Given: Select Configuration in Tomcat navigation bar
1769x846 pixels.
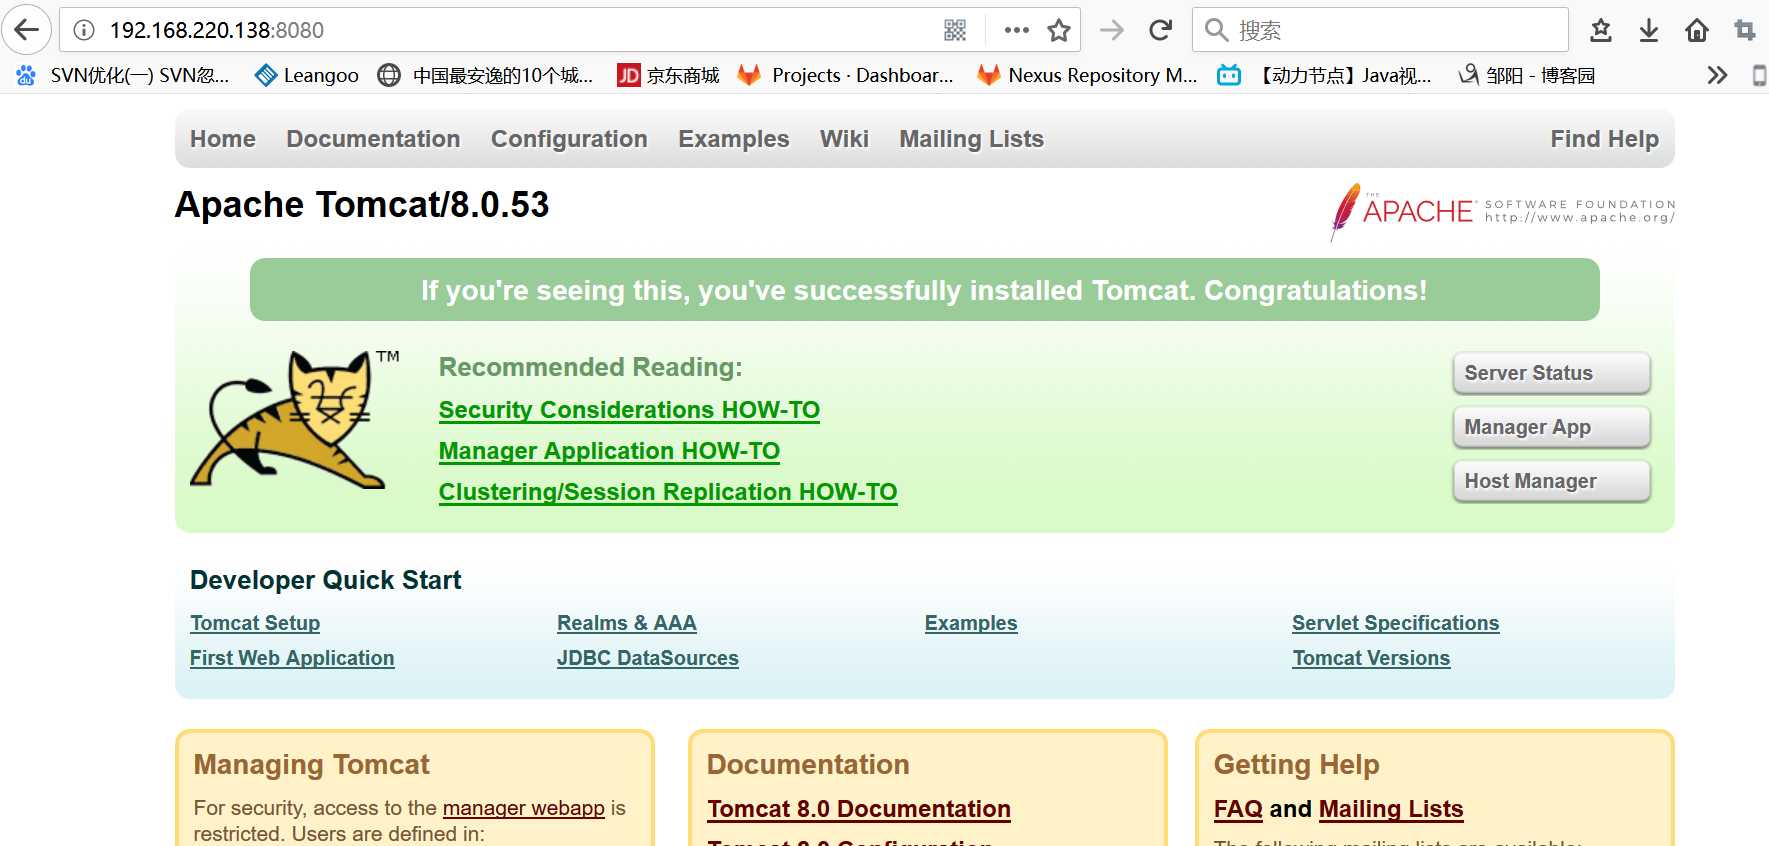Looking at the screenshot, I should point(569,139).
